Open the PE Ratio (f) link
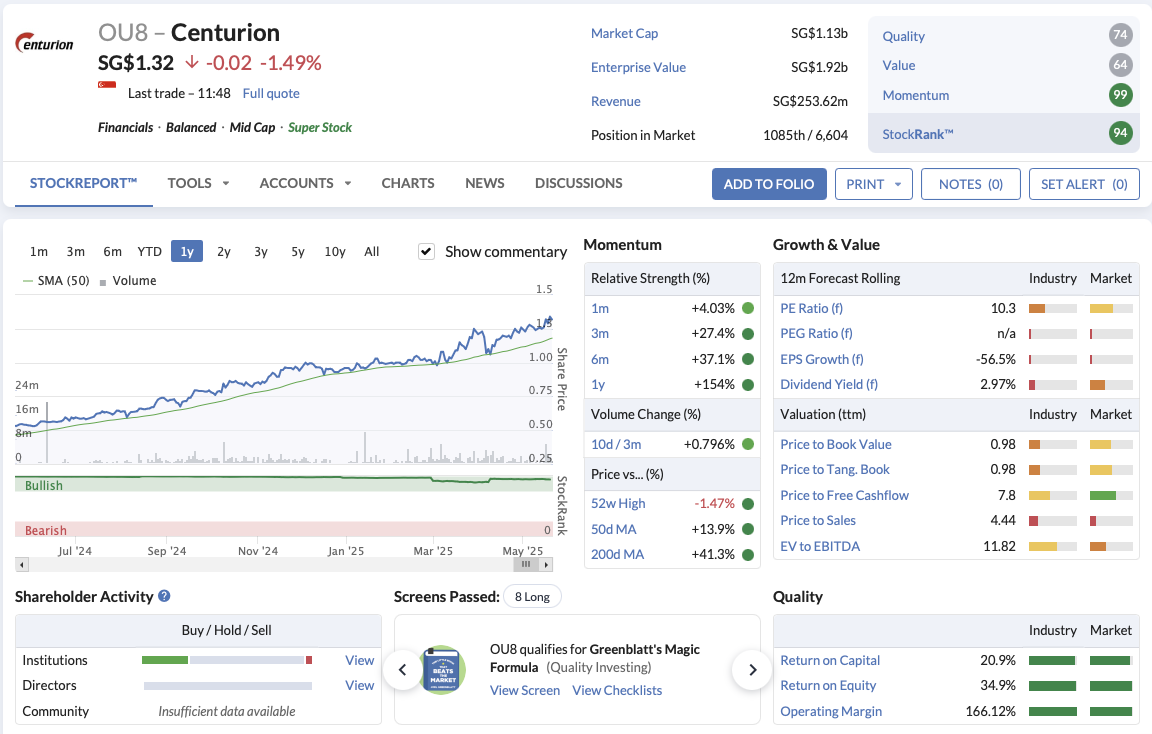Viewport: 1152px width, 734px height. tap(811, 309)
